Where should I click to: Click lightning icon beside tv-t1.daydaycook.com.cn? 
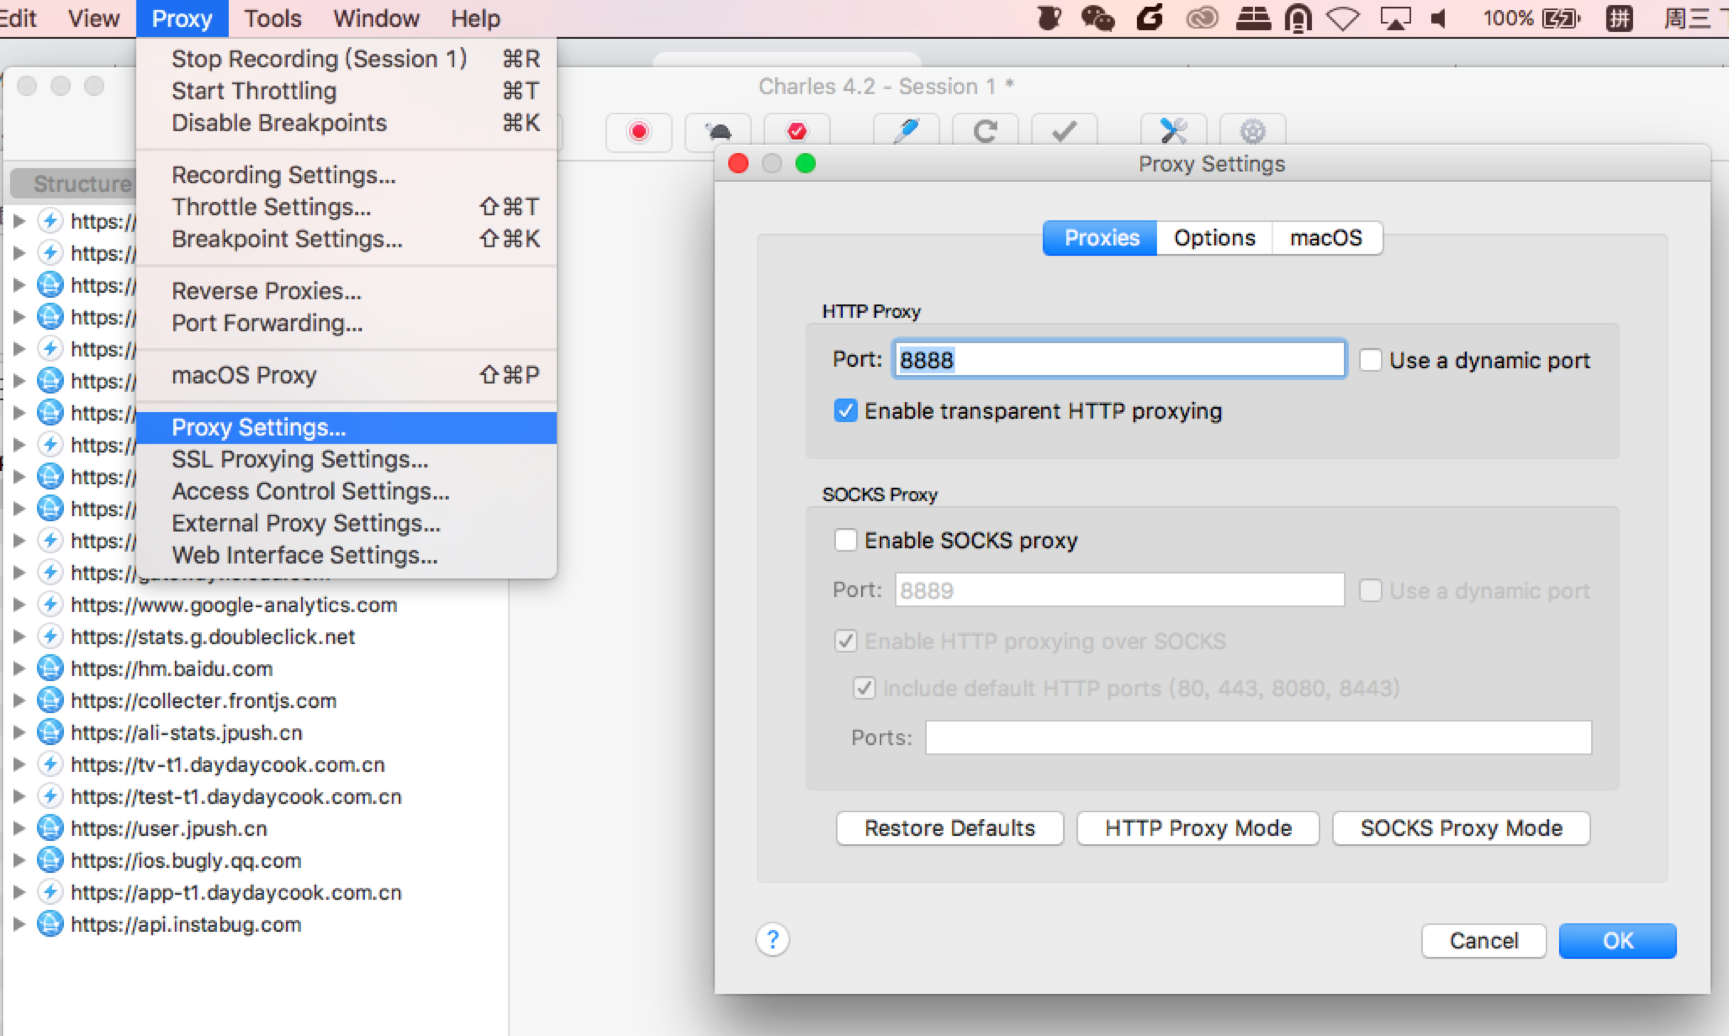tap(50, 764)
